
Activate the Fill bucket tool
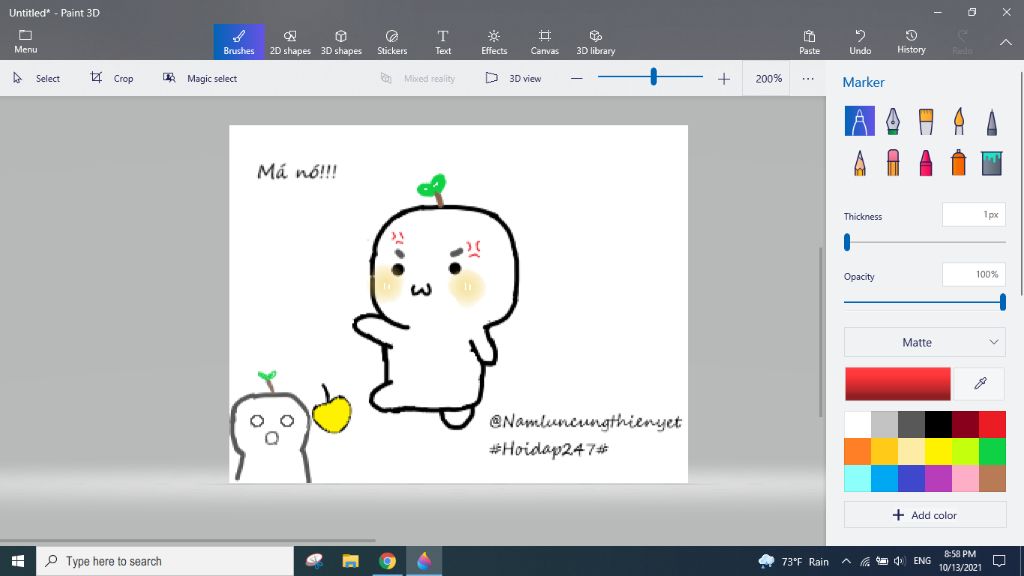click(991, 162)
